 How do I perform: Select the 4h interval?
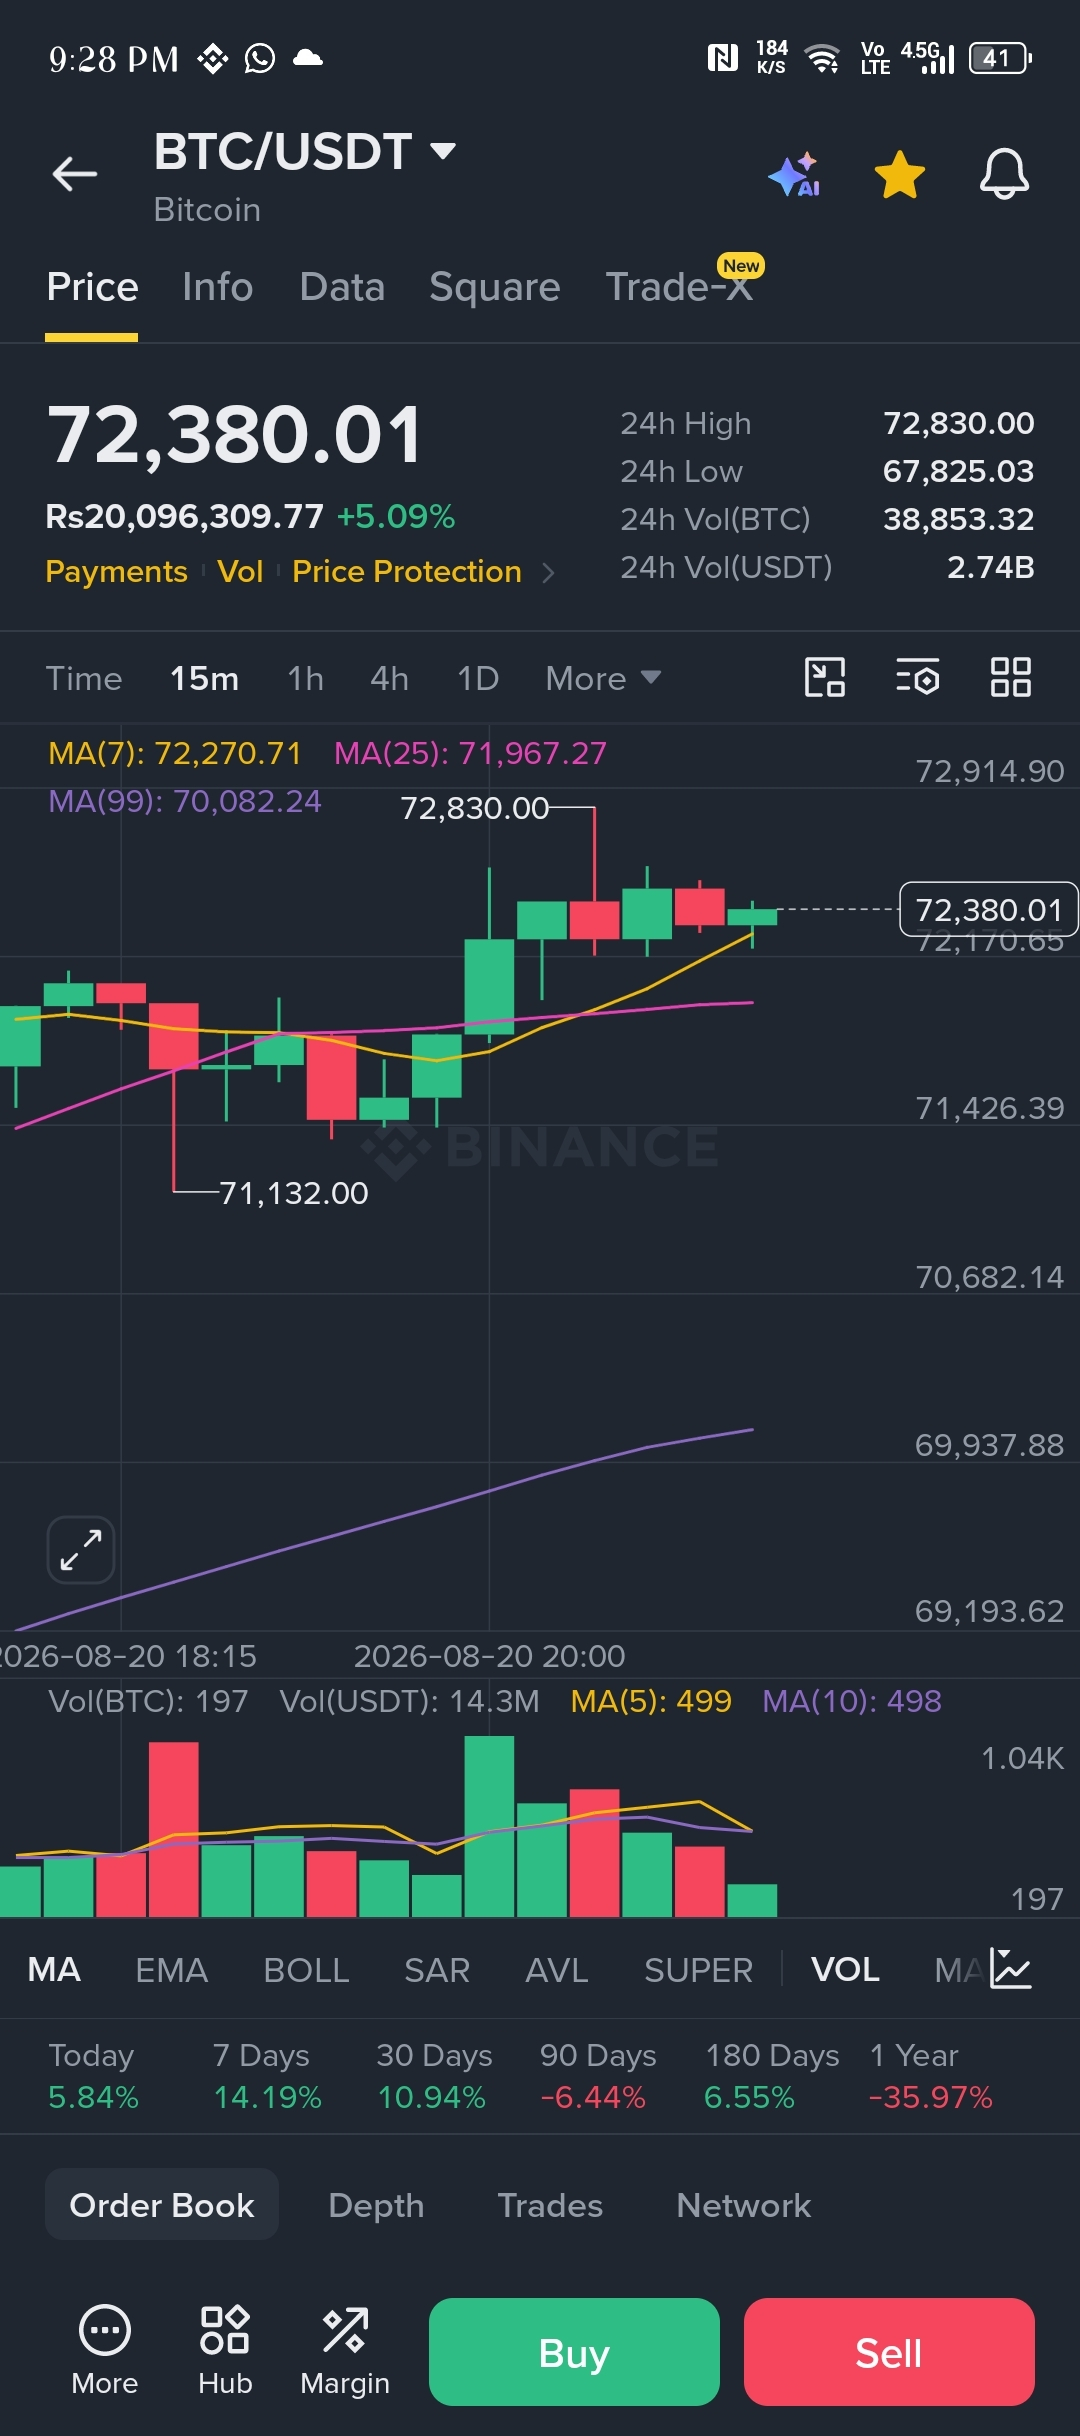tap(389, 678)
